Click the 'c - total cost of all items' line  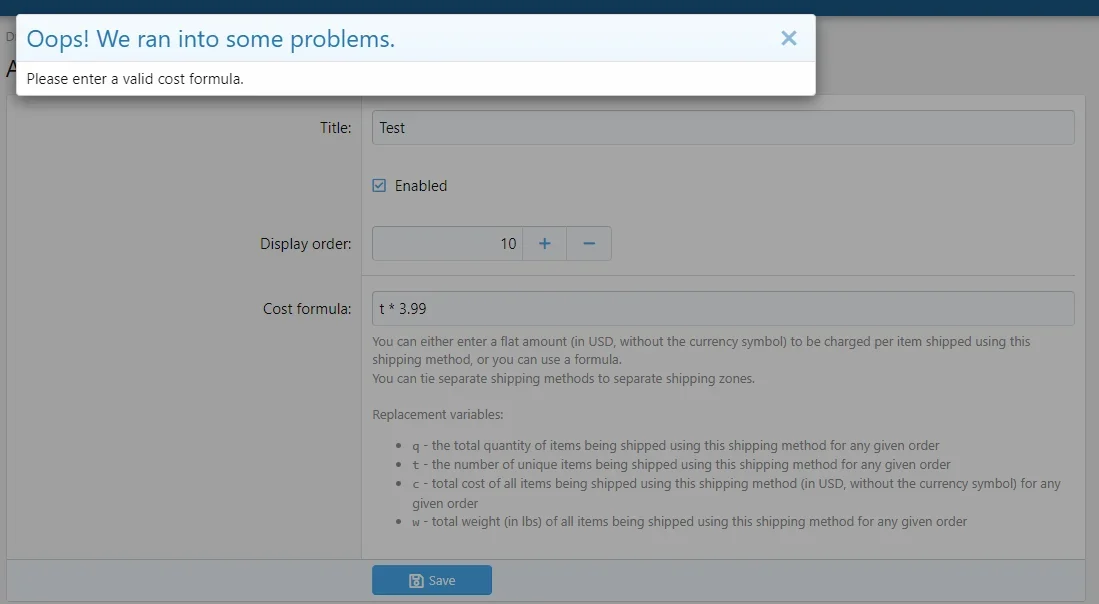point(736,493)
